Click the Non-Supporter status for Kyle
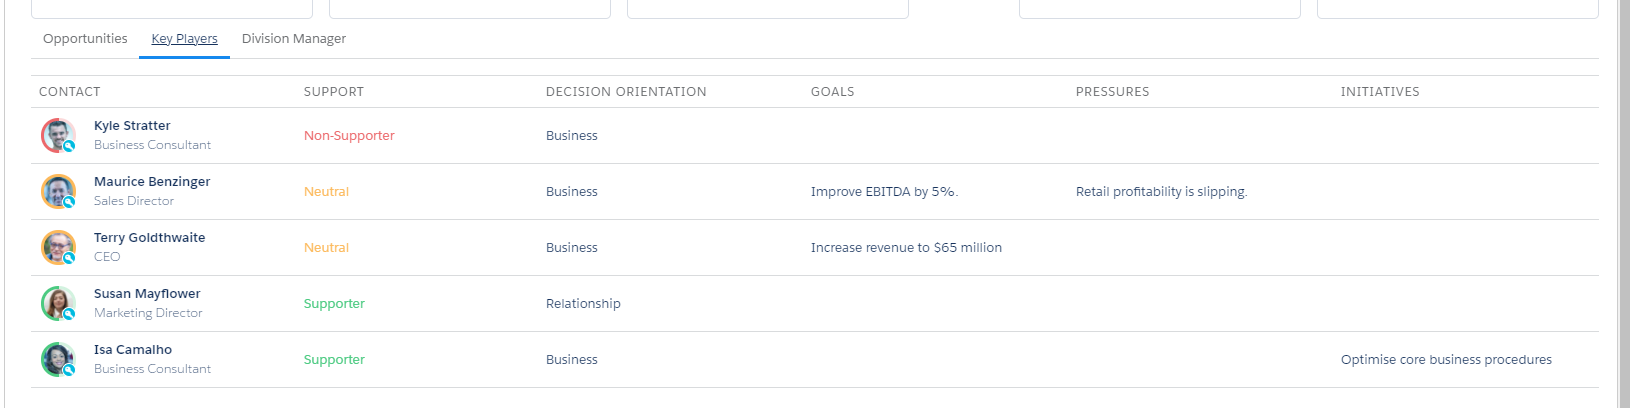This screenshot has width=1630, height=408. [349, 136]
